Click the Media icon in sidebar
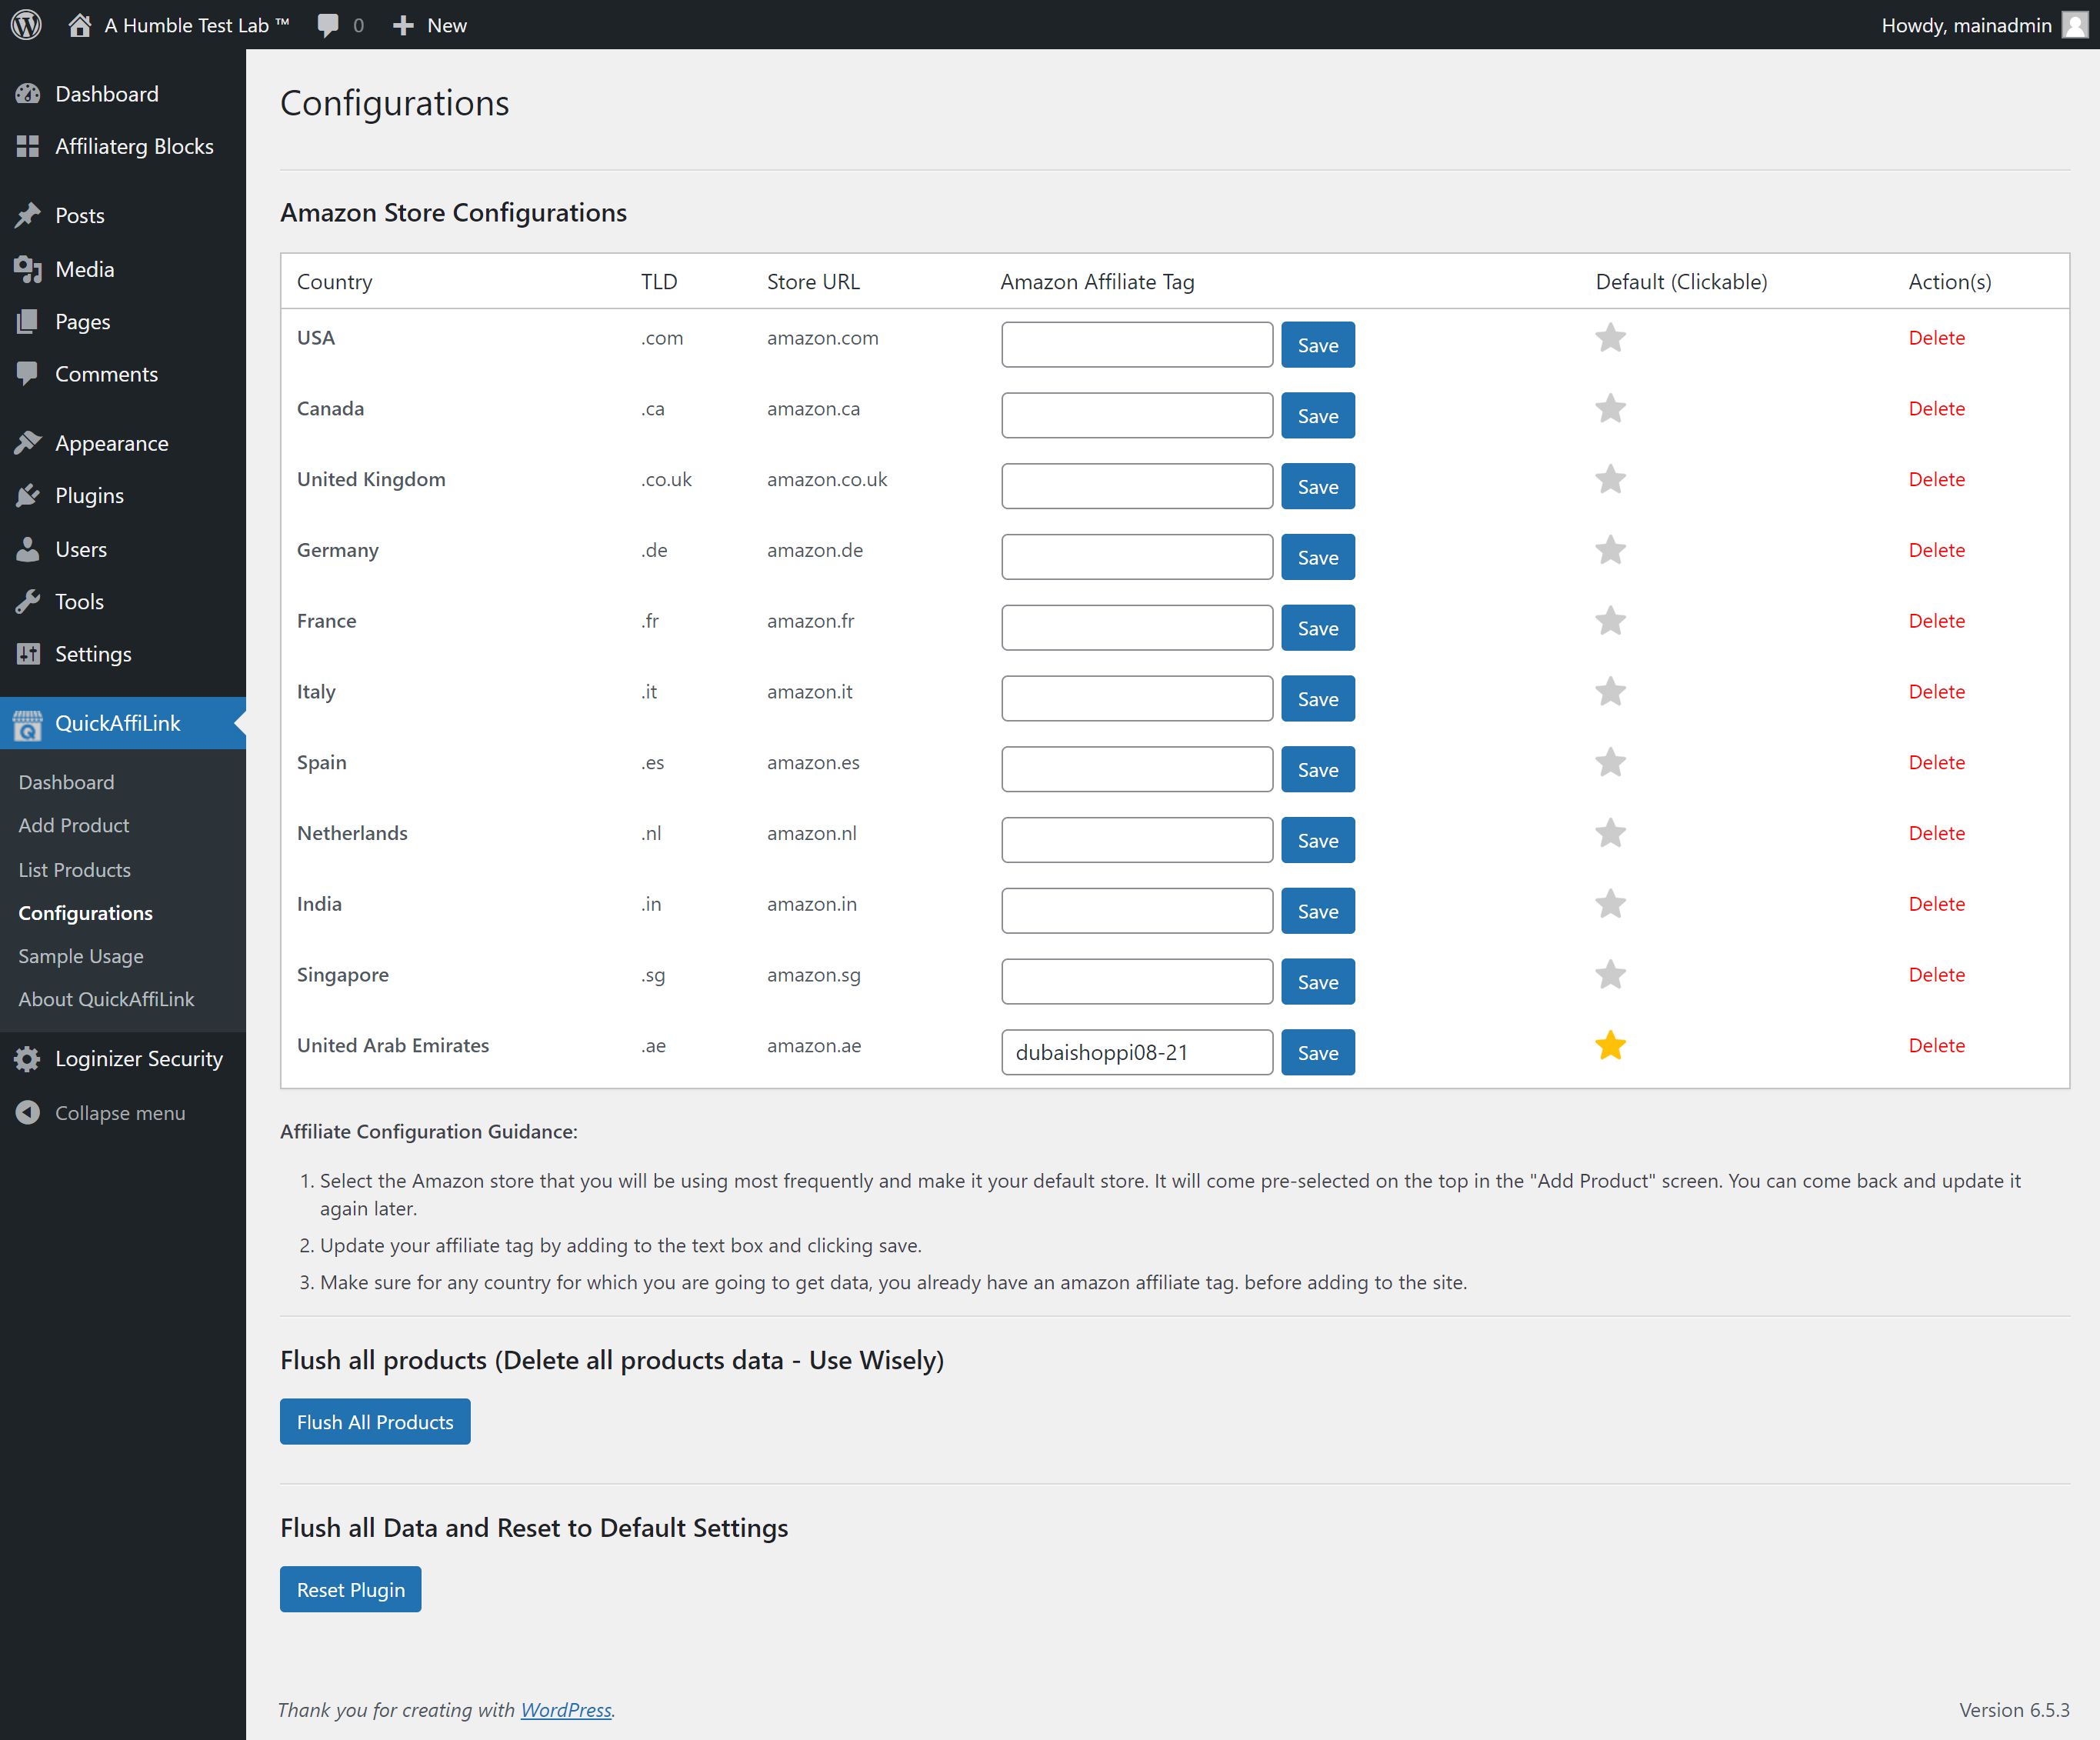Viewport: 2100px width, 1740px height. 28,269
